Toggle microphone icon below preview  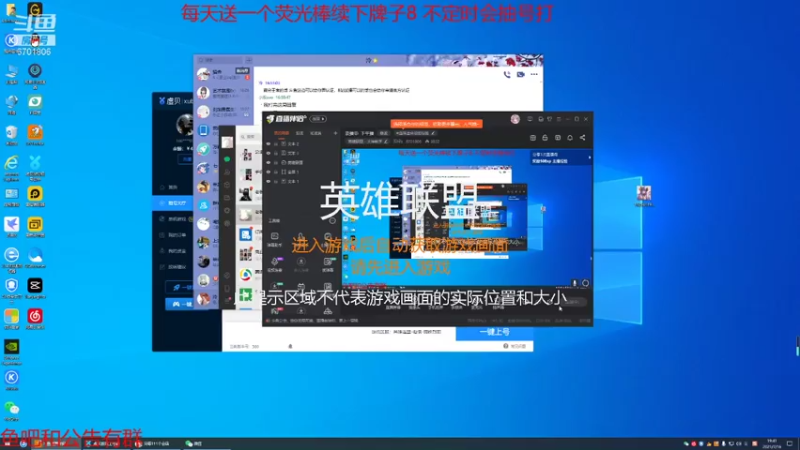pos(574,283)
